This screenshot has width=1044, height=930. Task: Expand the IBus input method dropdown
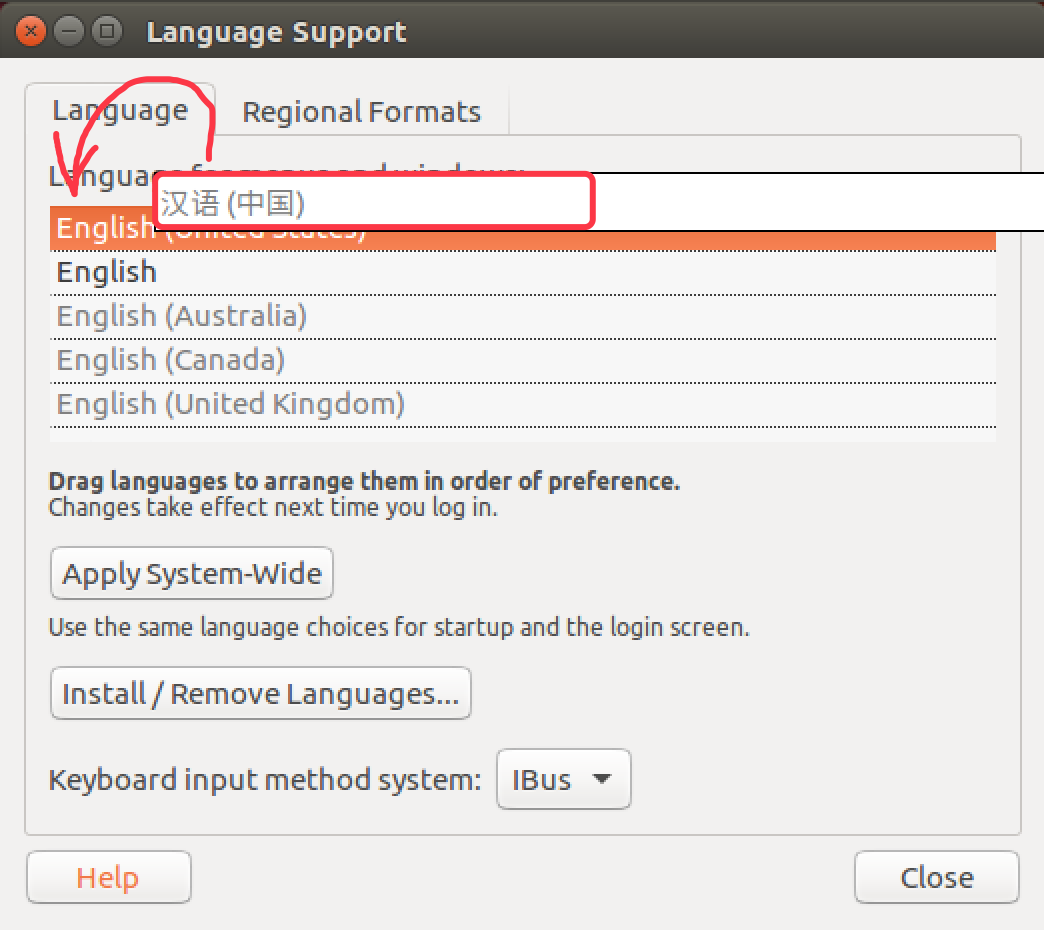(x=563, y=779)
